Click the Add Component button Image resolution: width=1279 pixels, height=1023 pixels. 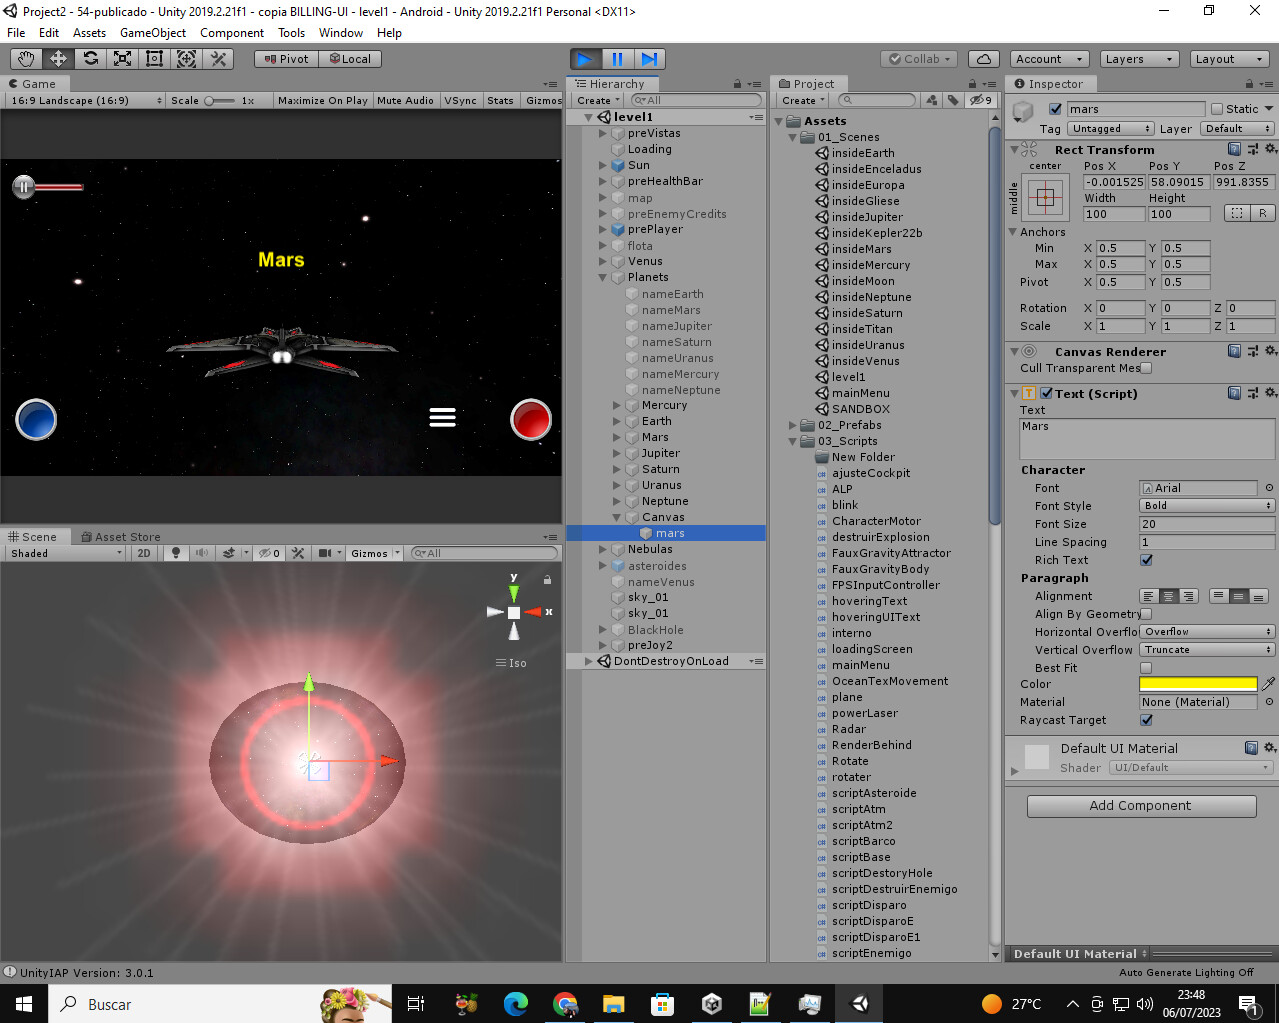point(1140,806)
